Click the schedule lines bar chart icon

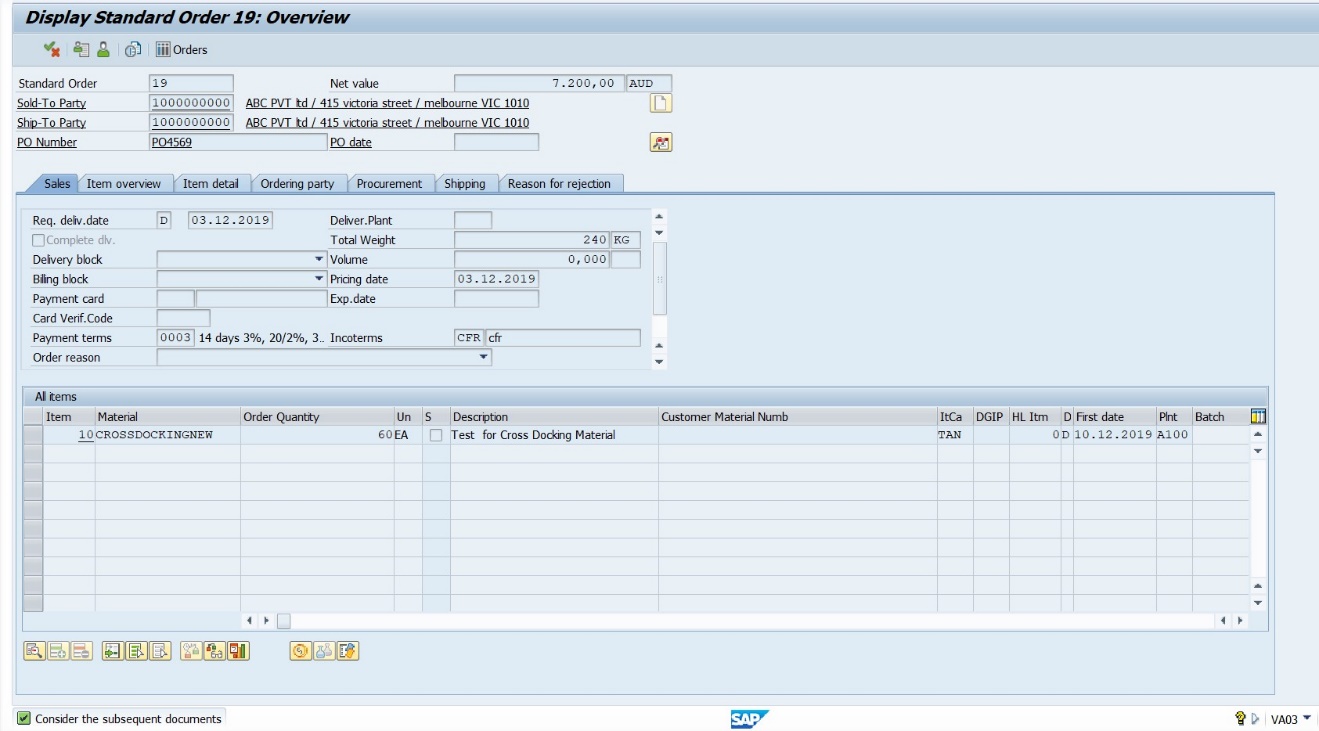point(239,651)
